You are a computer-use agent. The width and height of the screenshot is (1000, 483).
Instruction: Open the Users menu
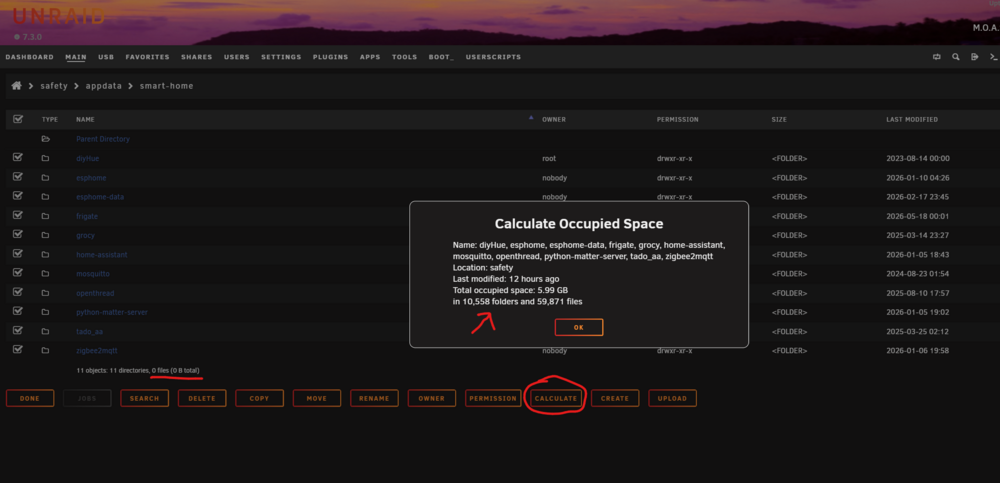[x=237, y=57]
